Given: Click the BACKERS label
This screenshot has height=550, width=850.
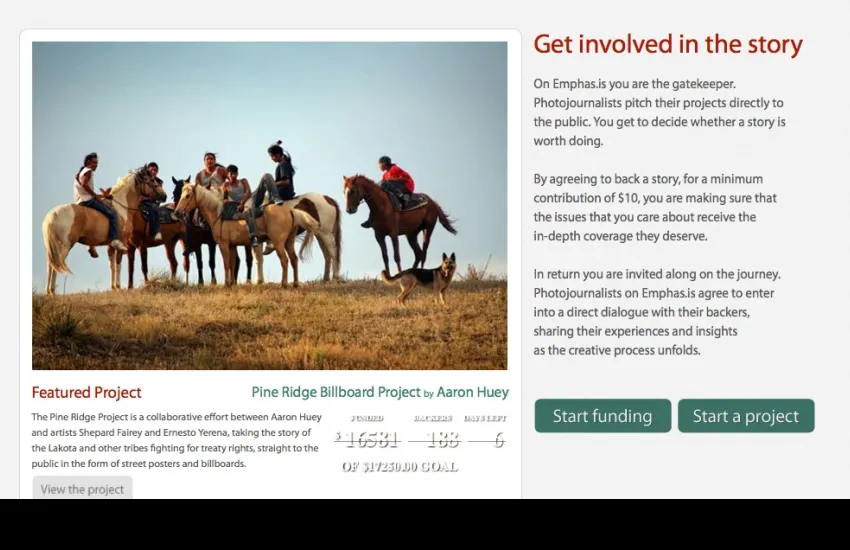Looking at the screenshot, I should [433, 418].
